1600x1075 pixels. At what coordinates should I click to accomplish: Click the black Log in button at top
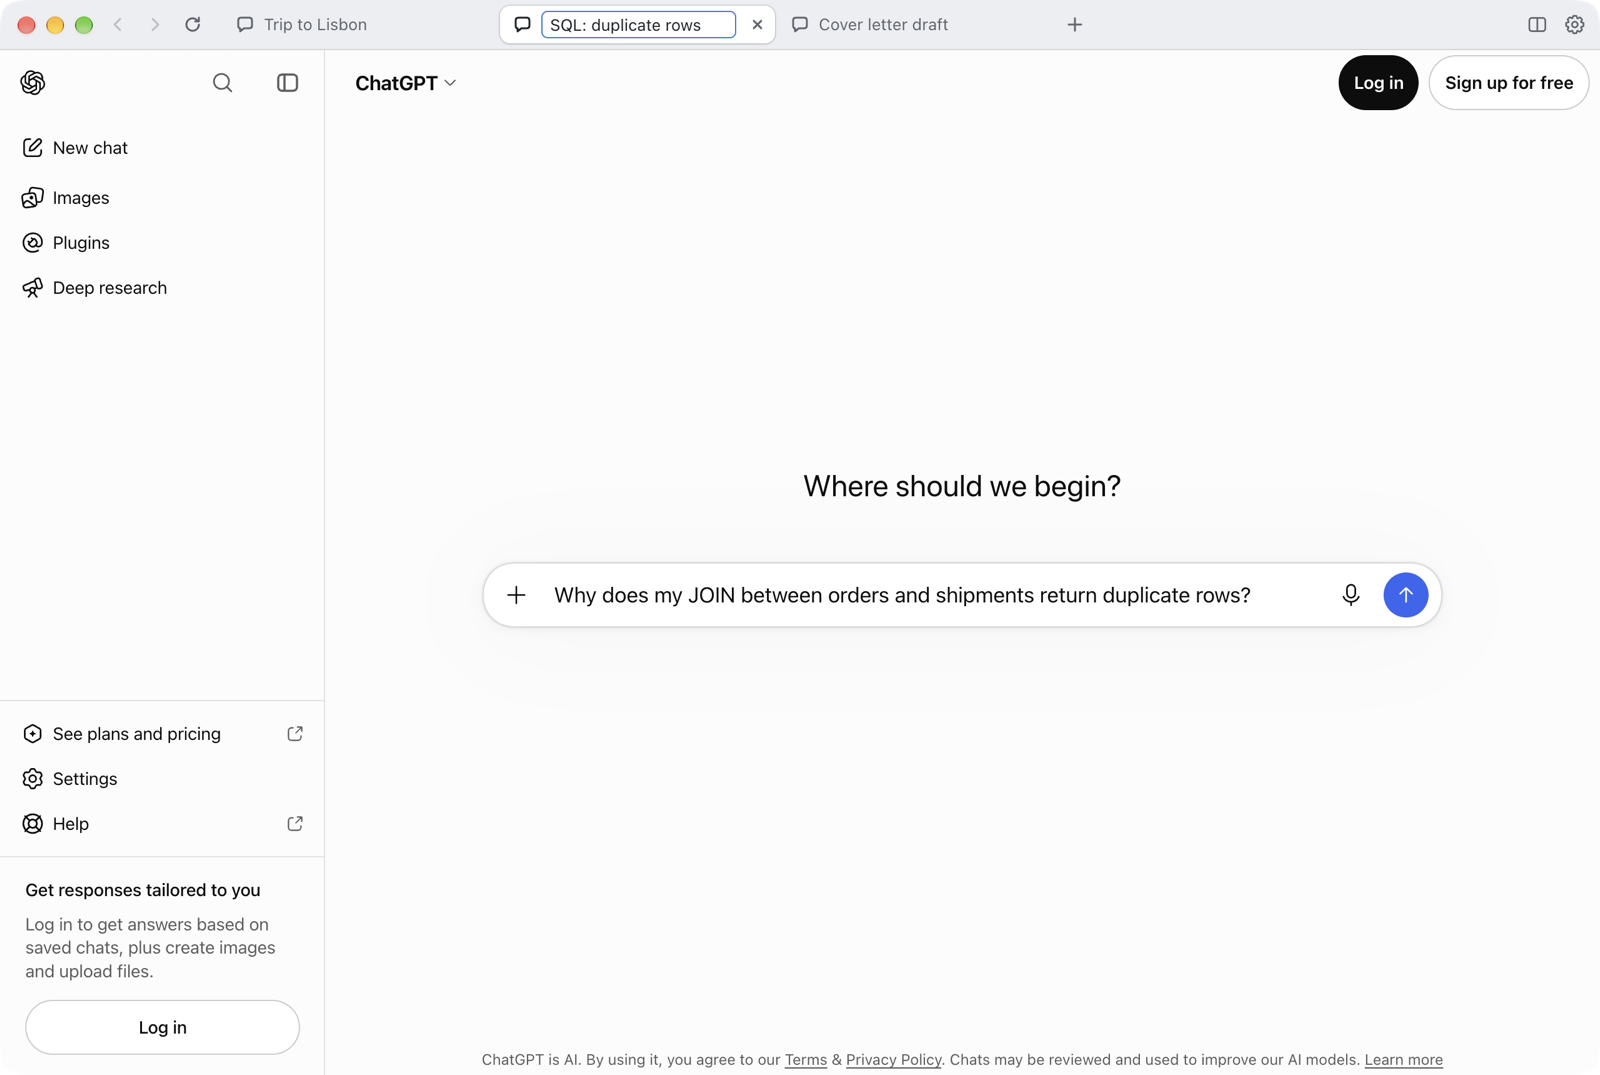coord(1378,83)
